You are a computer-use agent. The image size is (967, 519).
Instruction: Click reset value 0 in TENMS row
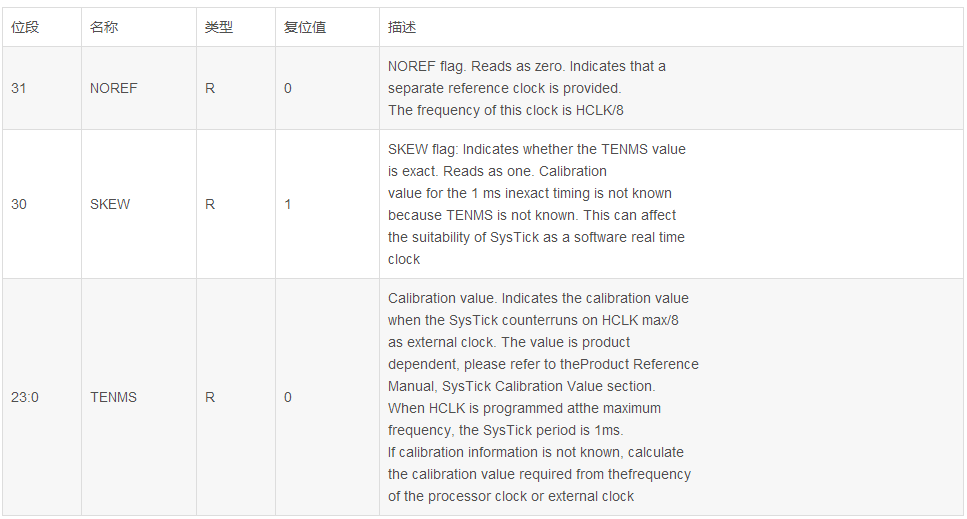click(288, 397)
